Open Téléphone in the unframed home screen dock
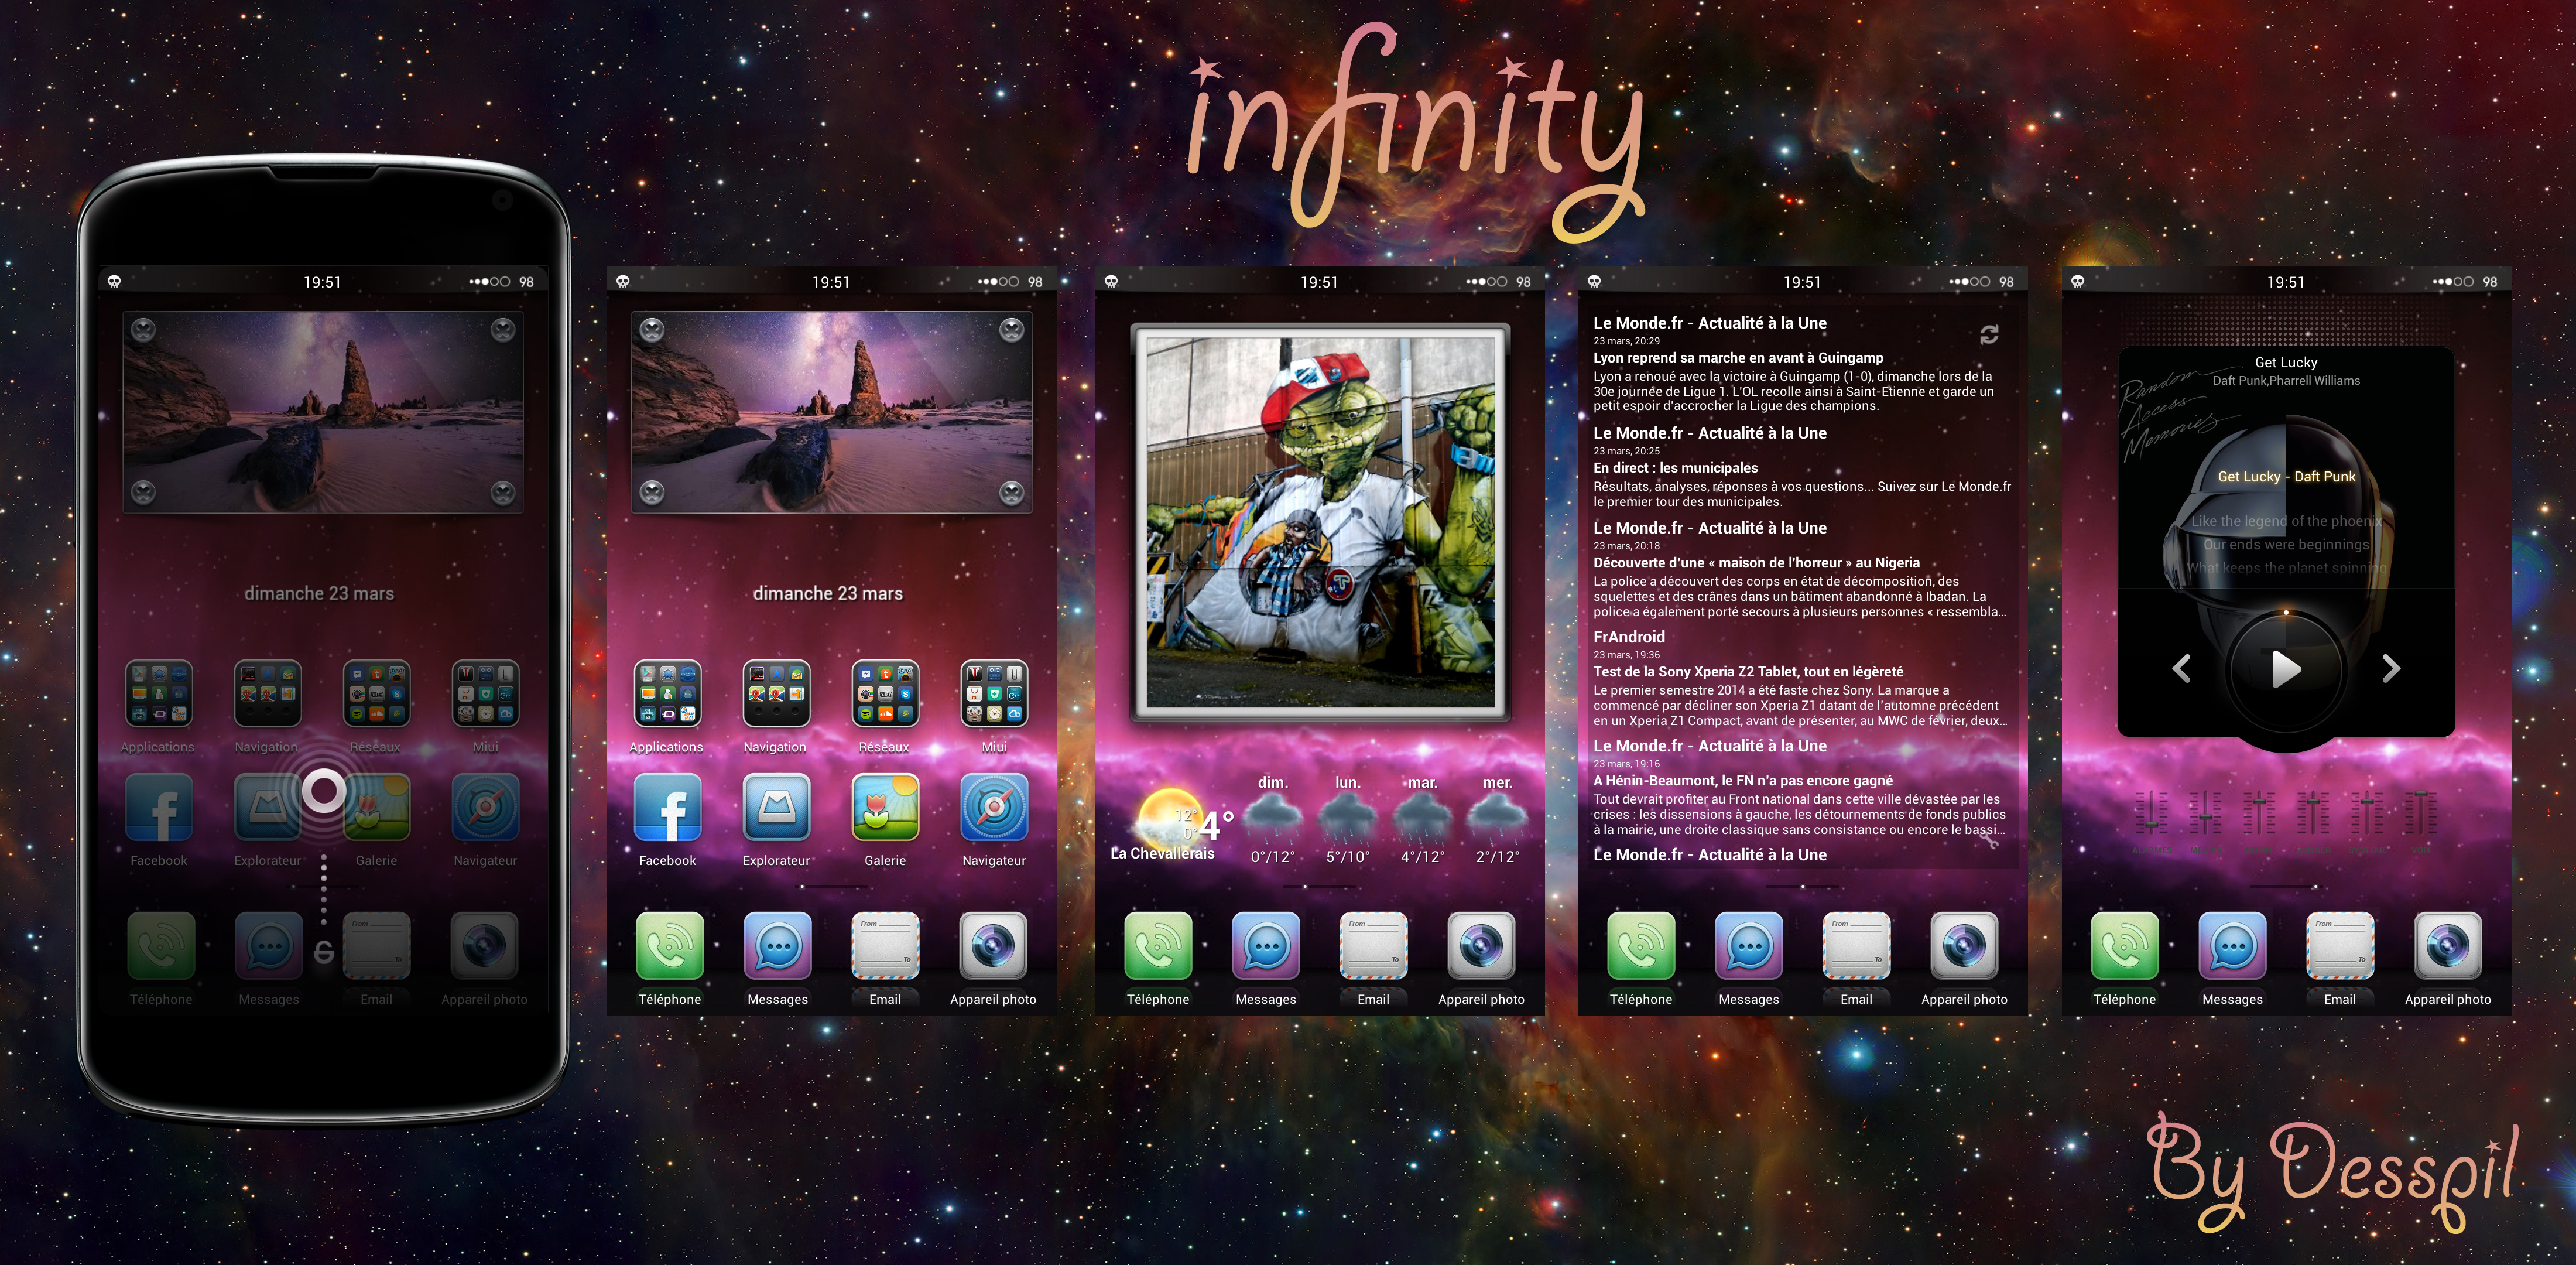Image resolution: width=2576 pixels, height=1265 pixels. [670, 945]
